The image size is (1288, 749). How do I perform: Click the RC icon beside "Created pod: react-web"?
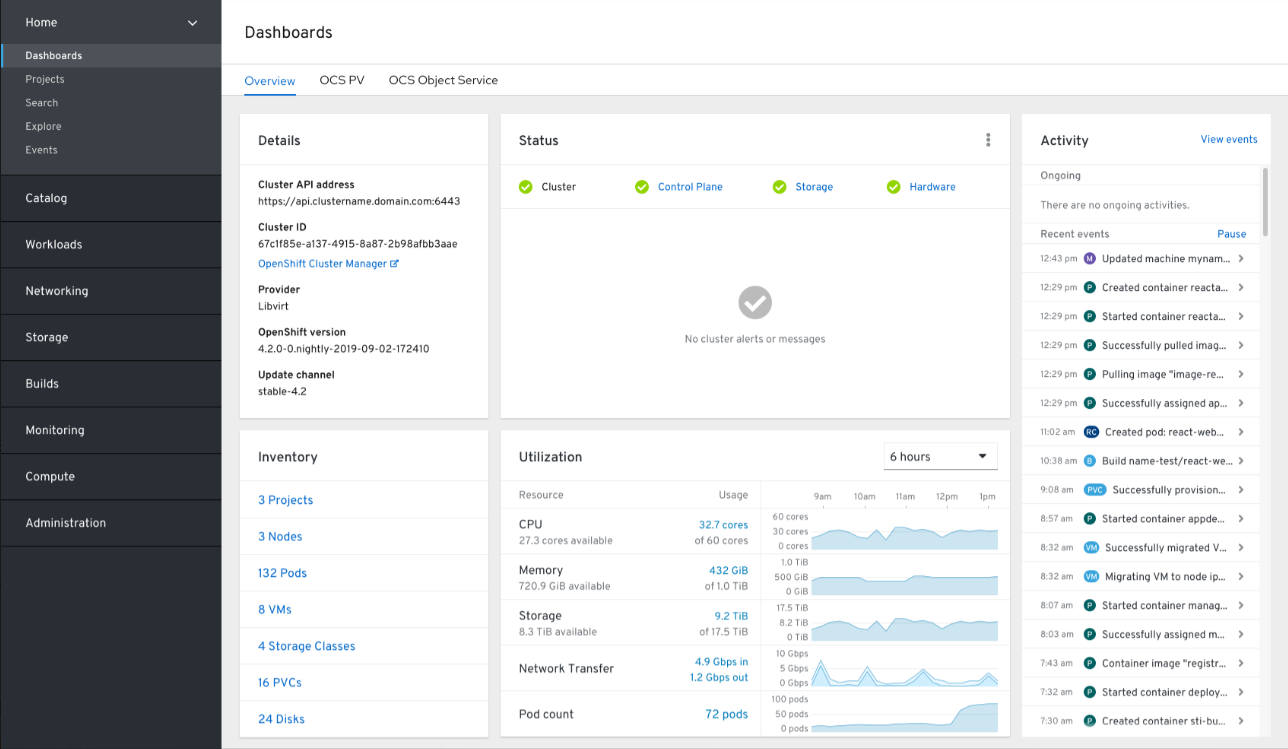point(1091,431)
